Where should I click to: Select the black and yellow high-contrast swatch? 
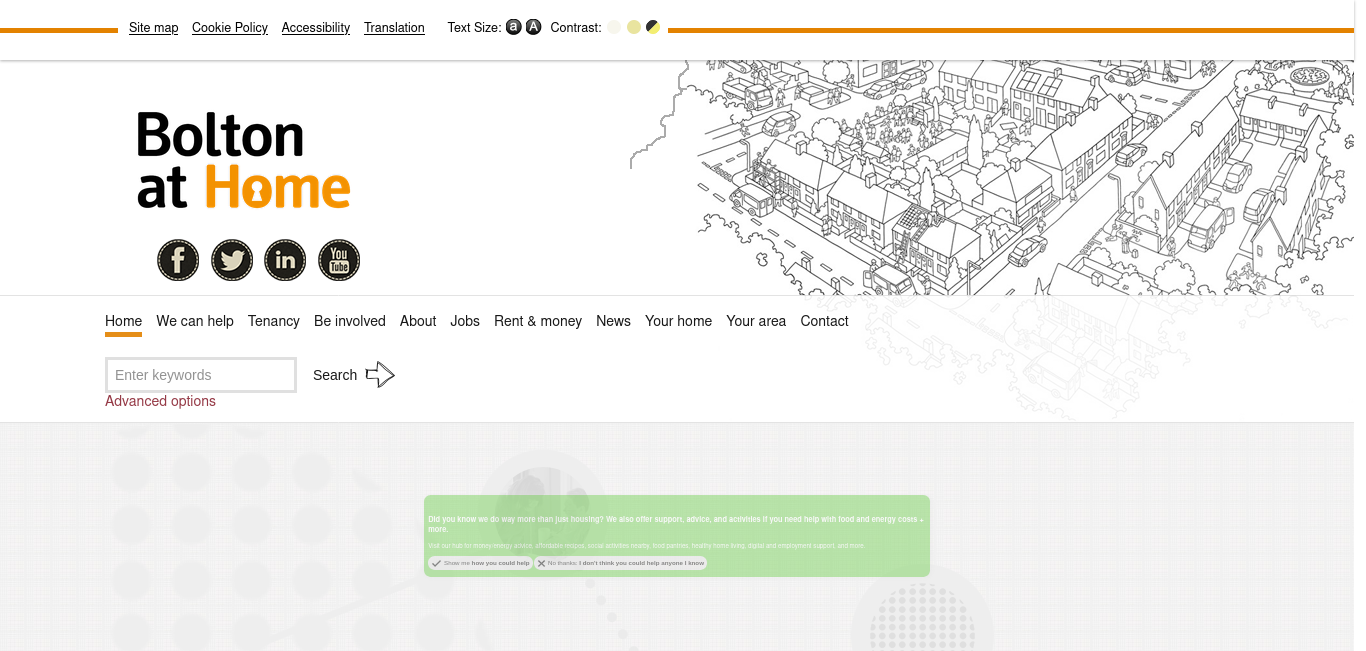[x=653, y=27]
